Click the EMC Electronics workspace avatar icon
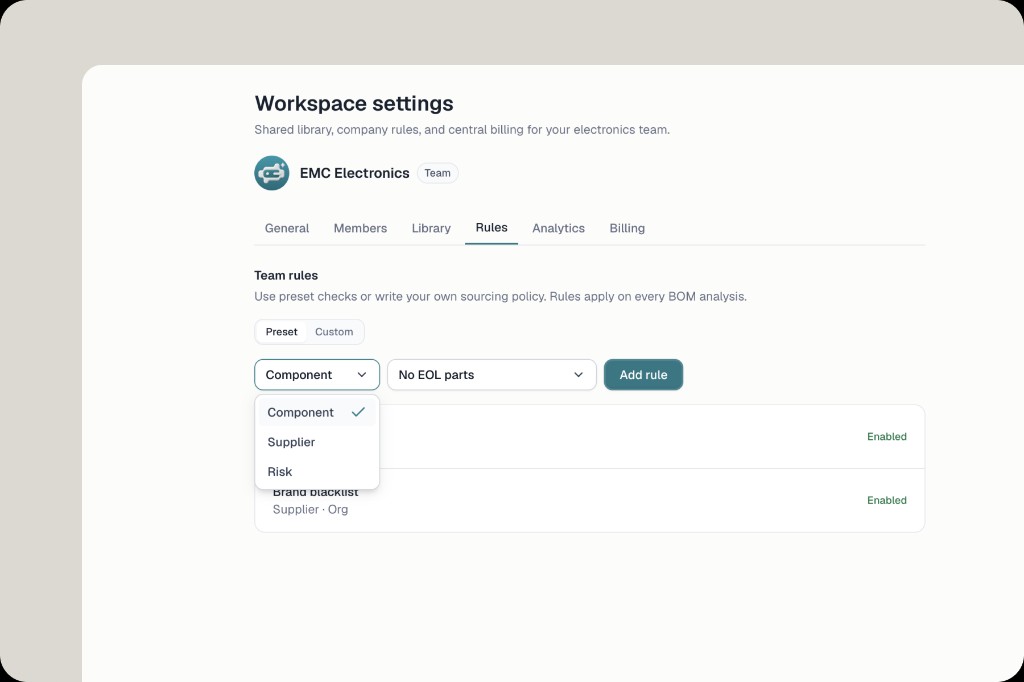The height and width of the screenshot is (682, 1024). [272, 173]
